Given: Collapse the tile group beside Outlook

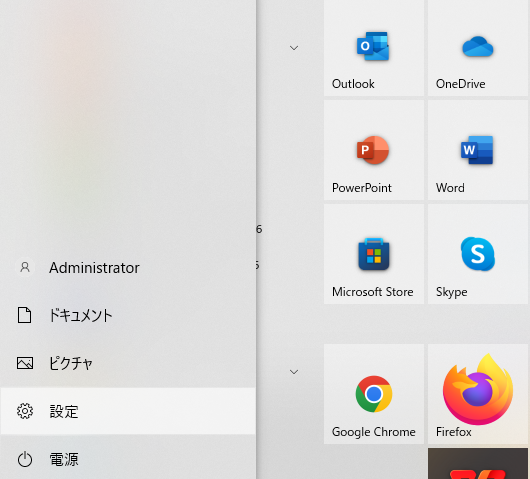Looking at the screenshot, I should [294, 48].
